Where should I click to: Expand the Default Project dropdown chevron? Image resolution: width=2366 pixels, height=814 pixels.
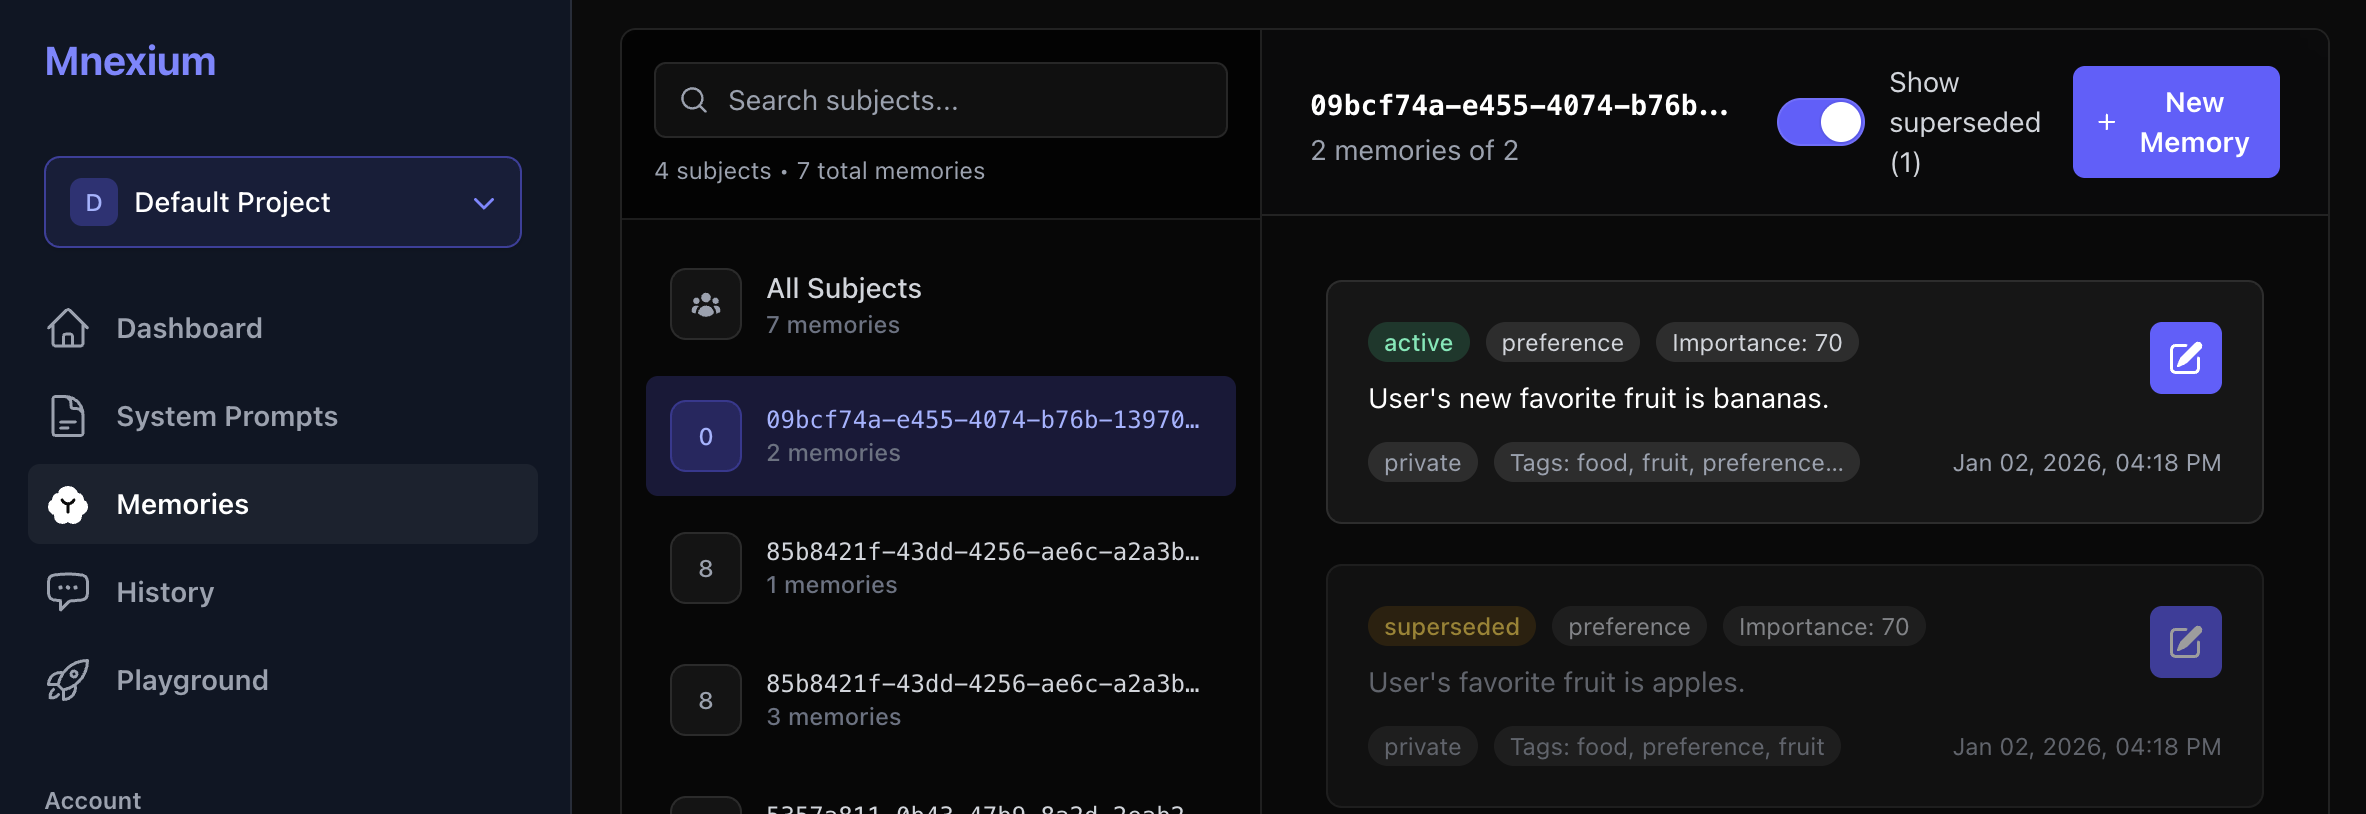pyautogui.click(x=484, y=203)
